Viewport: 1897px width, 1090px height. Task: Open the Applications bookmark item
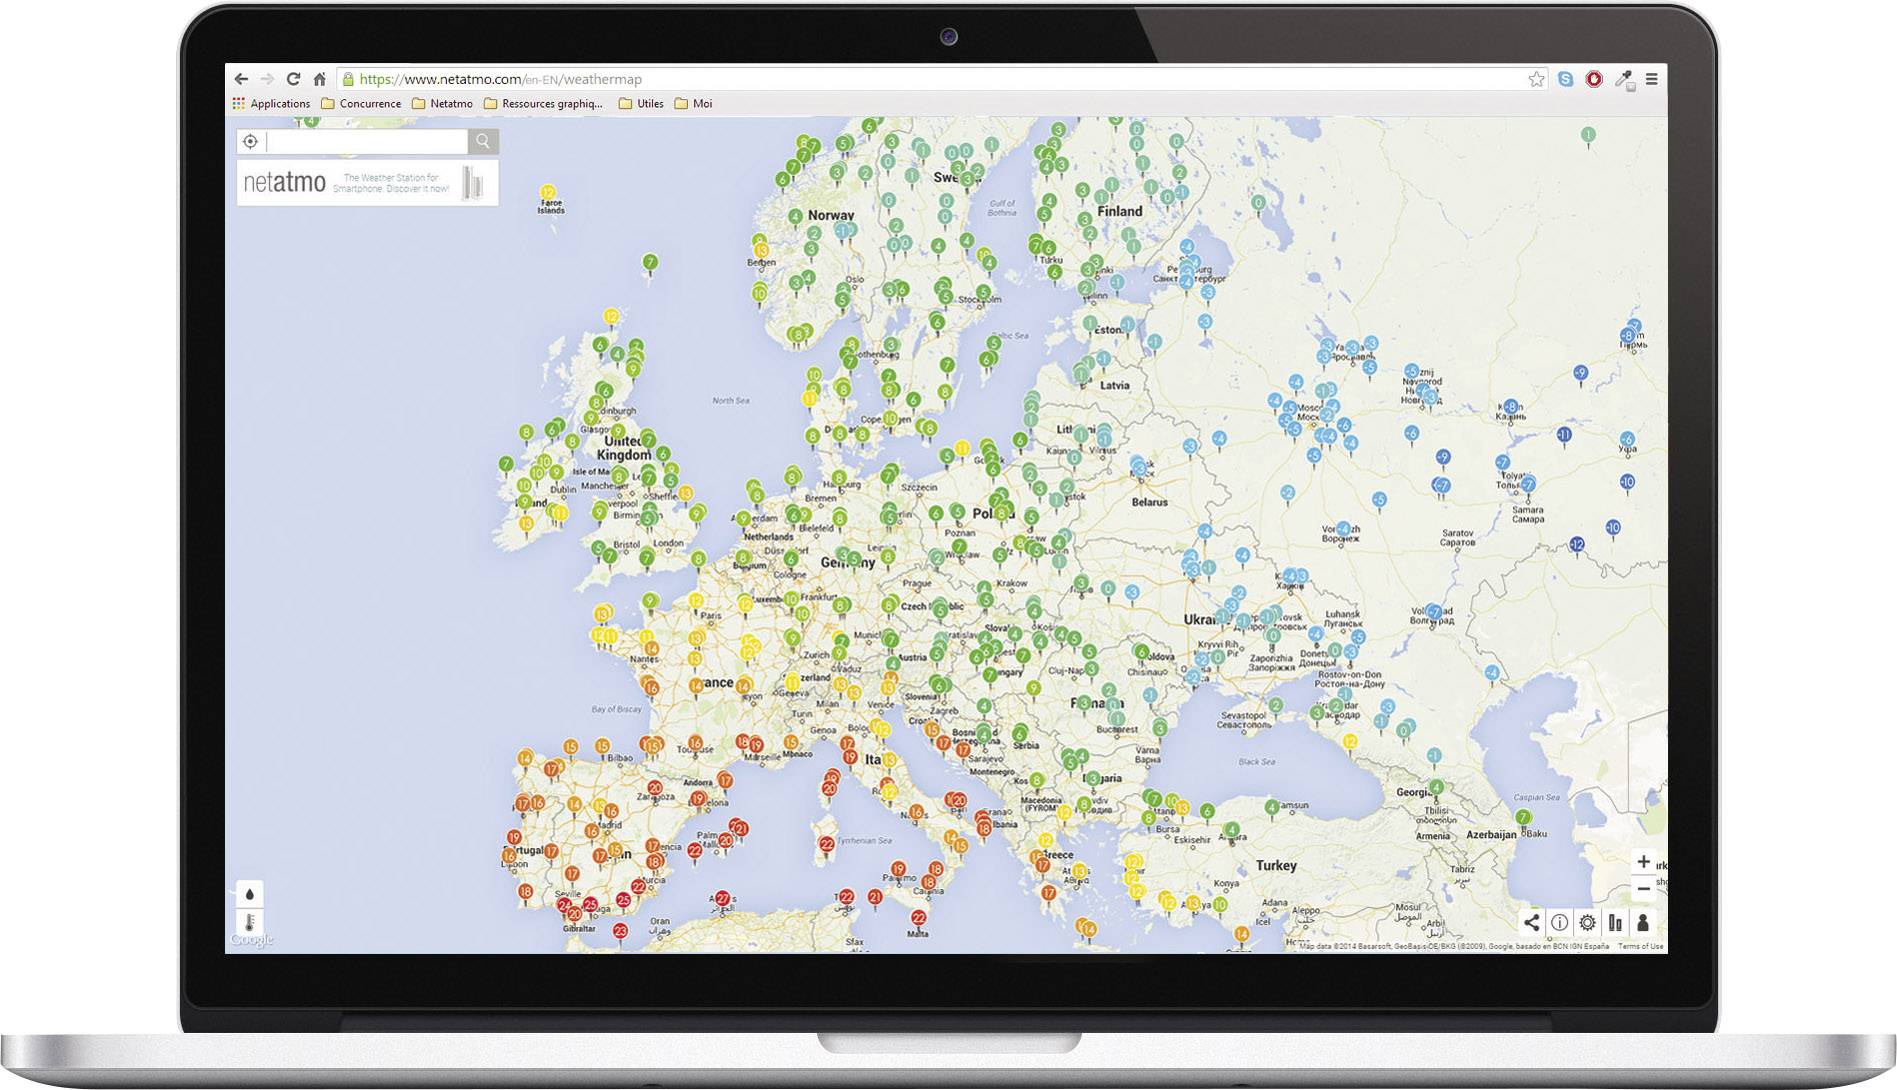coord(281,104)
